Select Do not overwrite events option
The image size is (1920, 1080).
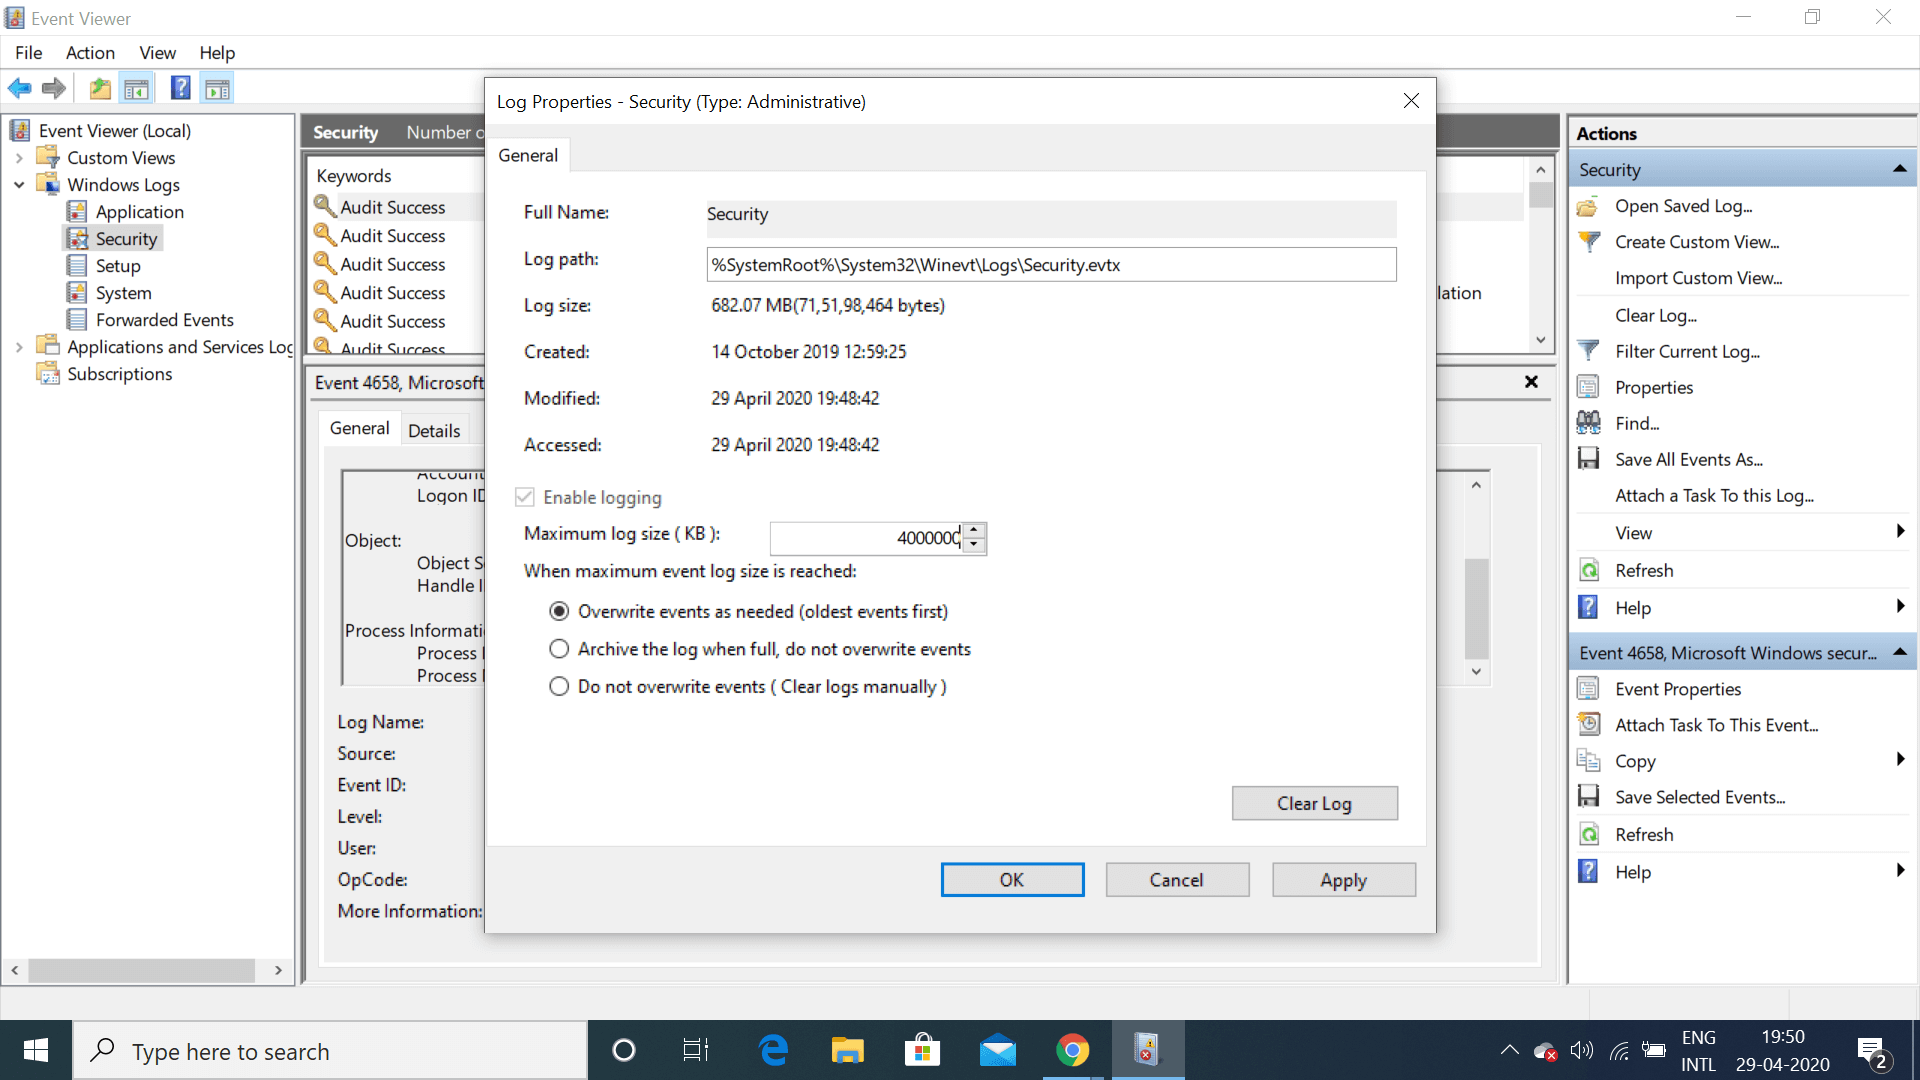[x=560, y=686]
